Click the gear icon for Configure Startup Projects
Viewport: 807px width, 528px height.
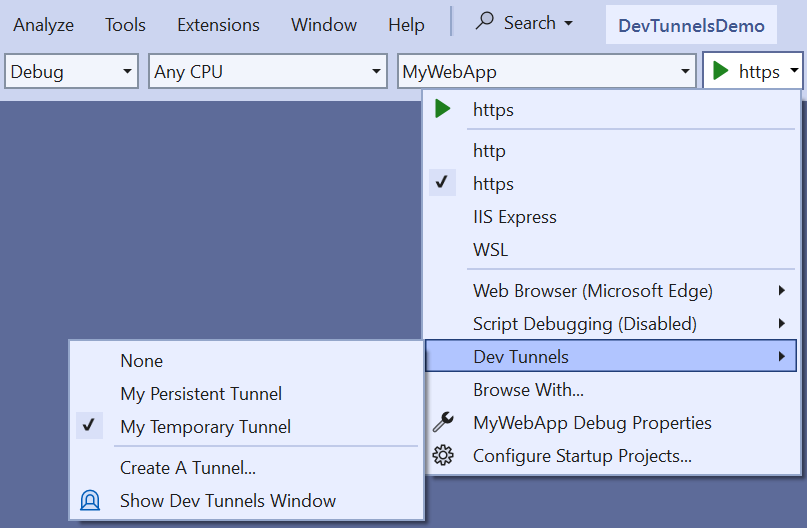pyautogui.click(x=442, y=456)
